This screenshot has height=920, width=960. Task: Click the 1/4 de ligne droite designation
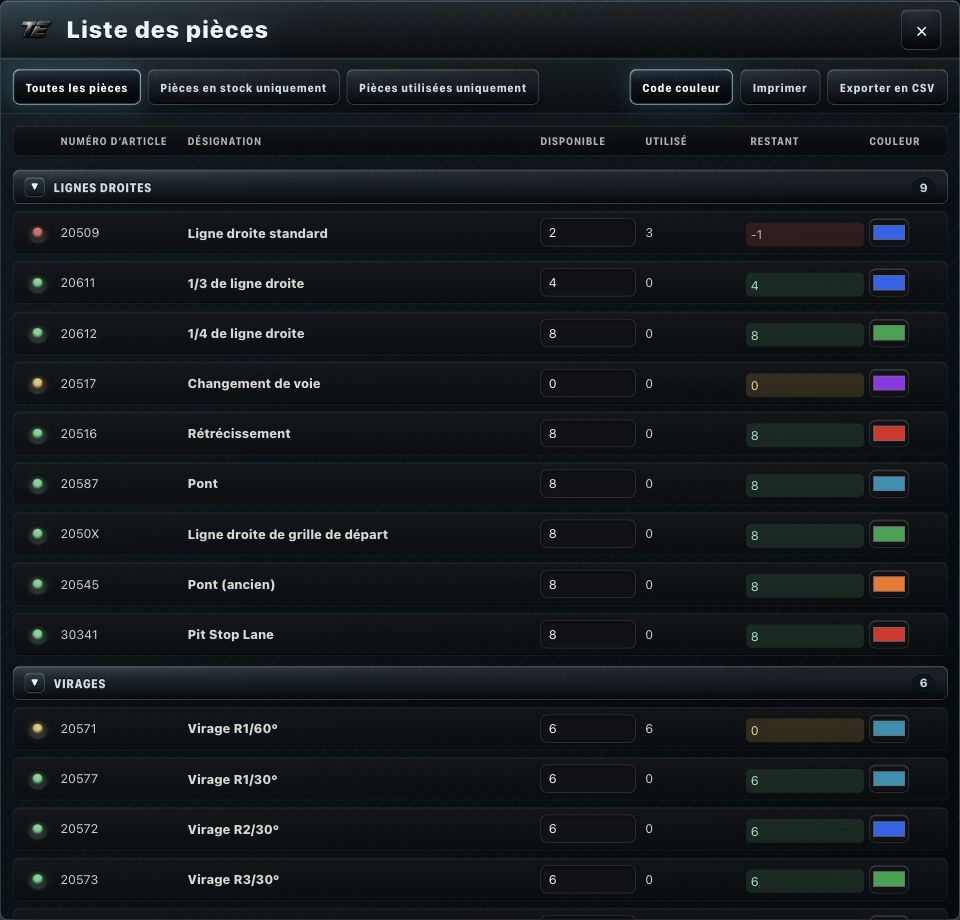click(246, 334)
